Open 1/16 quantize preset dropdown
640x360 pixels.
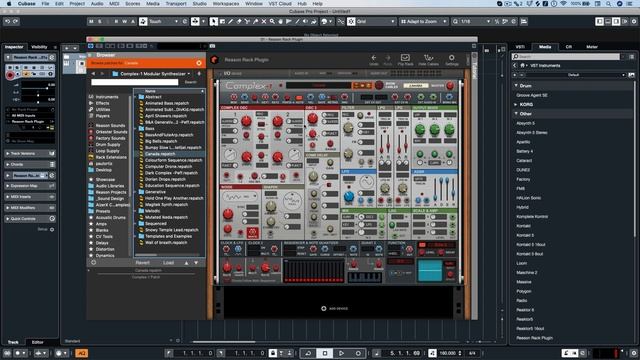coord(475,21)
